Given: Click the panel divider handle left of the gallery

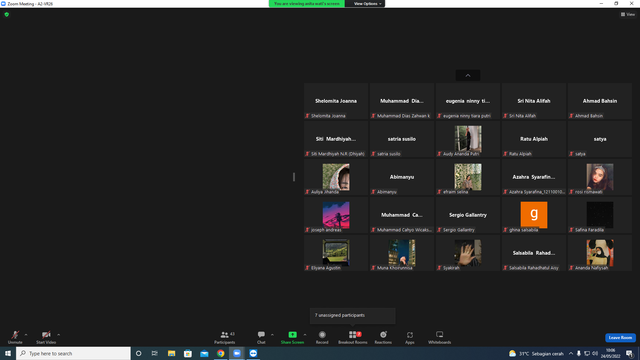Looking at the screenshot, I should click(x=294, y=177).
